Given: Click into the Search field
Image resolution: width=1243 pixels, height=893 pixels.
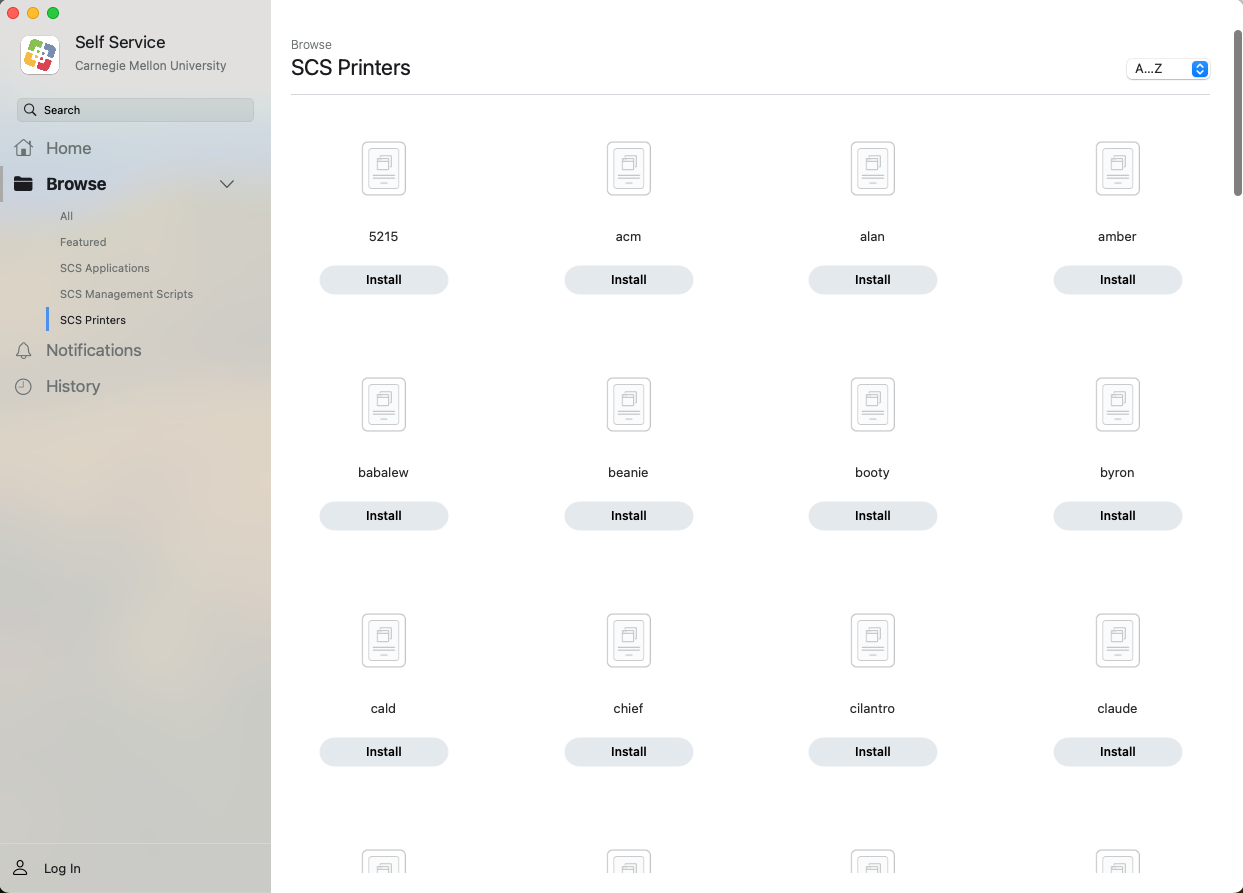Looking at the screenshot, I should [x=135, y=110].
